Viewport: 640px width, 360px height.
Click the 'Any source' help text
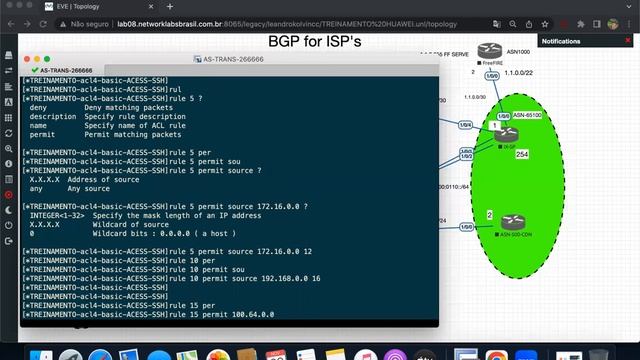click(x=89, y=189)
